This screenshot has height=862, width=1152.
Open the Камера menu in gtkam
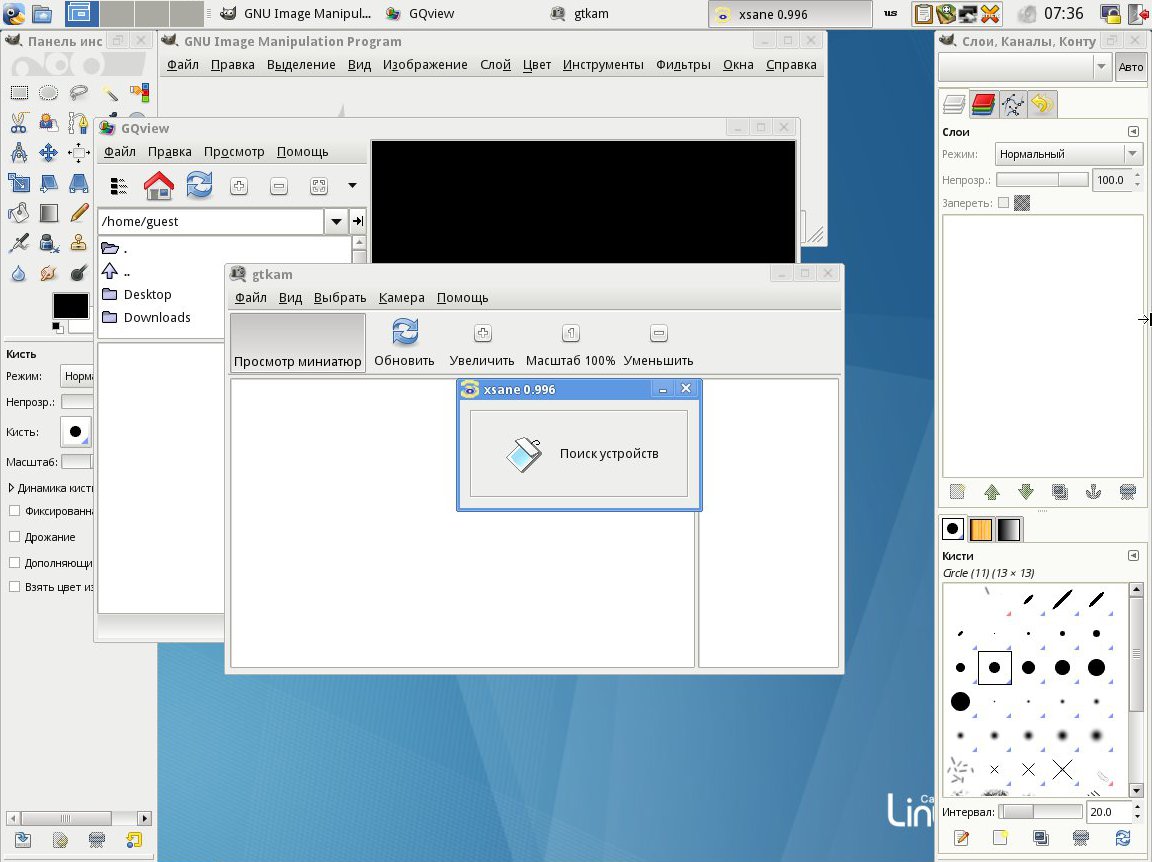[401, 298]
